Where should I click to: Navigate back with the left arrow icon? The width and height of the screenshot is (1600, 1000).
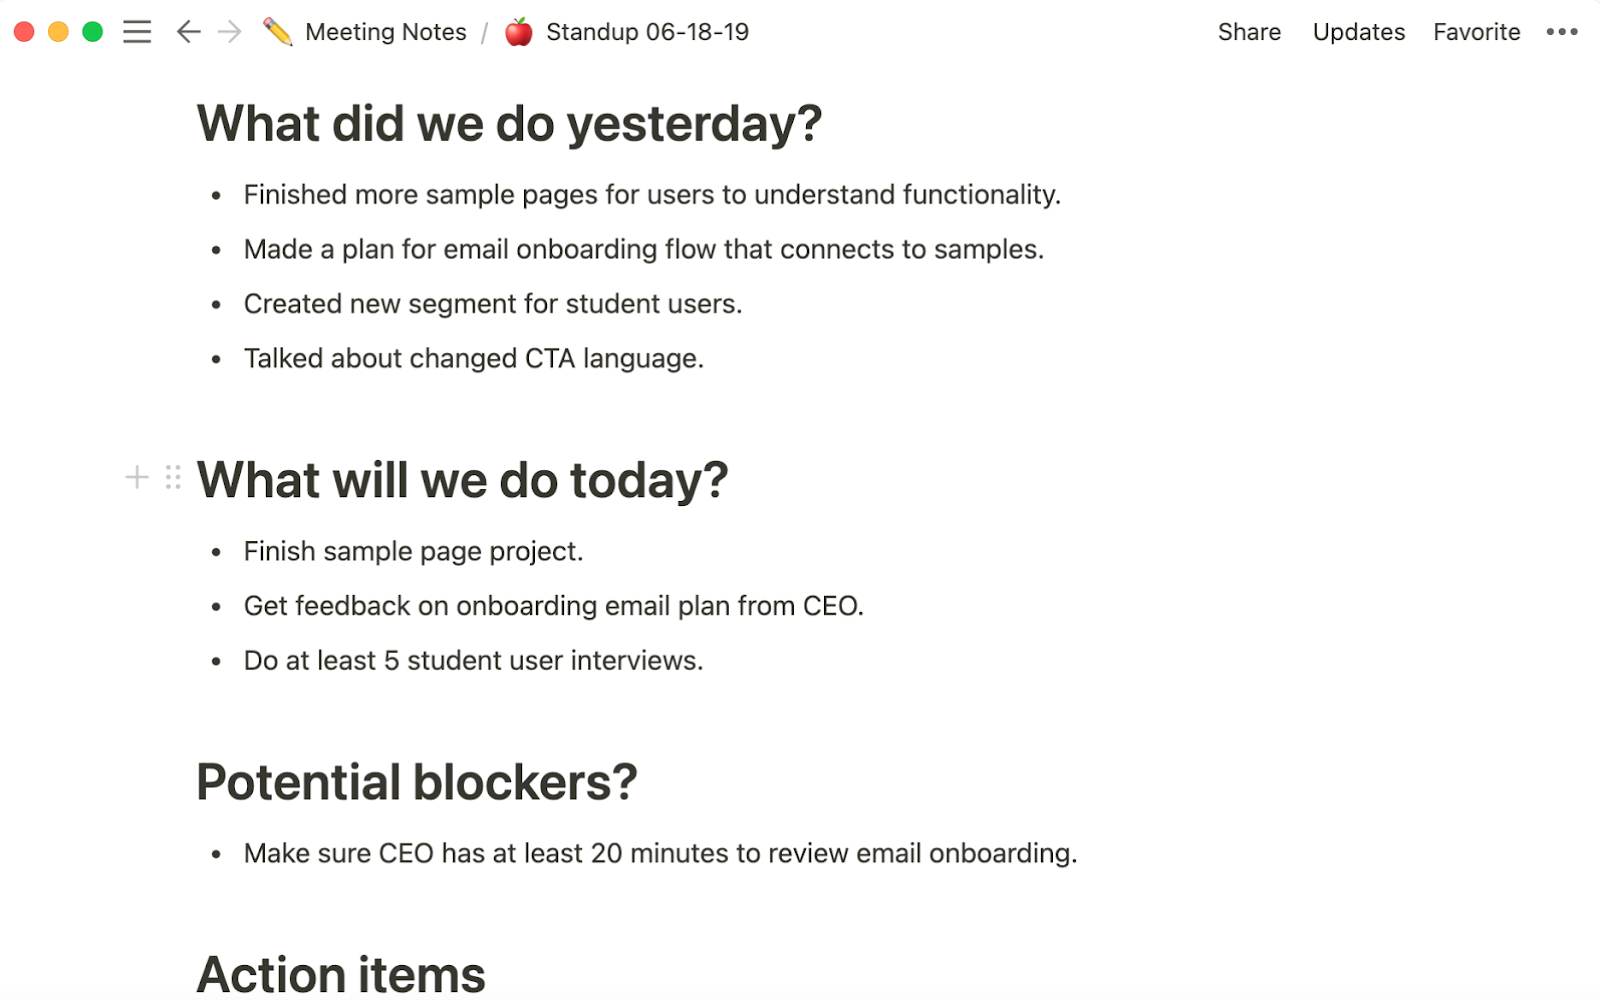point(188,31)
